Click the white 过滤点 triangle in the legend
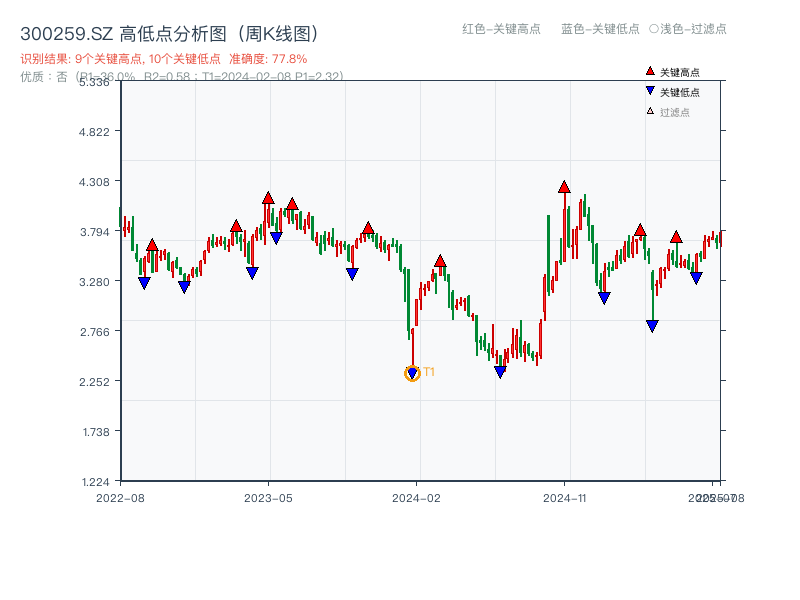Image resolution: width=800 pixels, height=600 pixels. point(650,111)
